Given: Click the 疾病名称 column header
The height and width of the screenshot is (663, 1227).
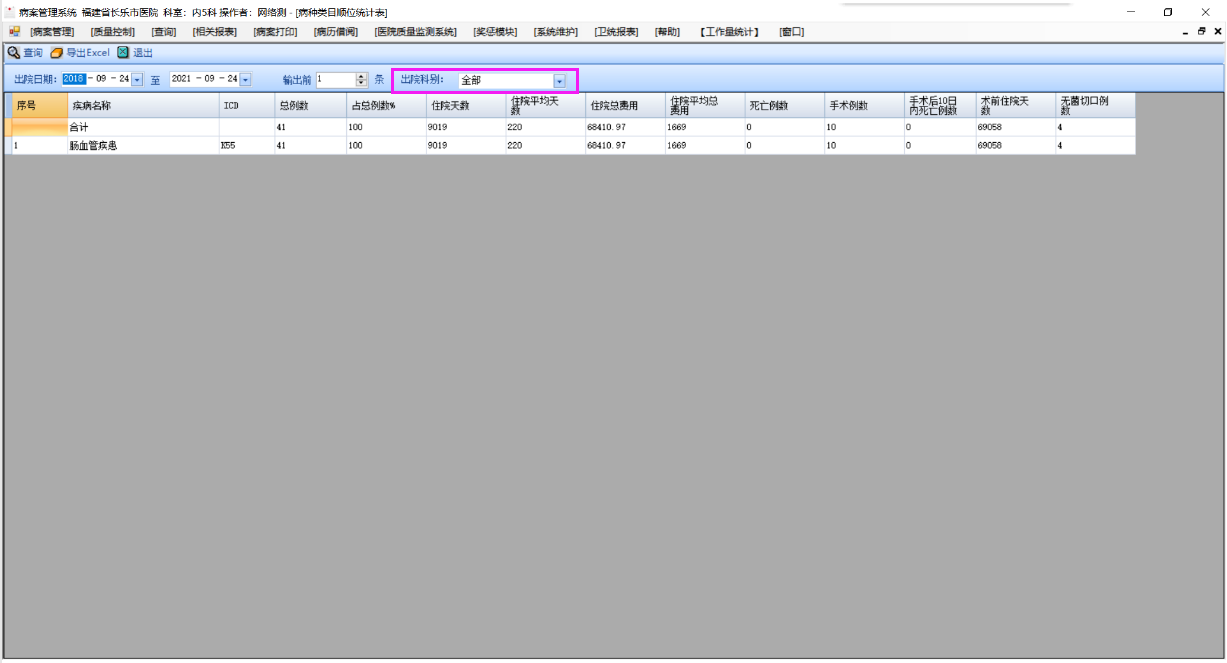Looking at the screenshot, I should coord(144,106).
